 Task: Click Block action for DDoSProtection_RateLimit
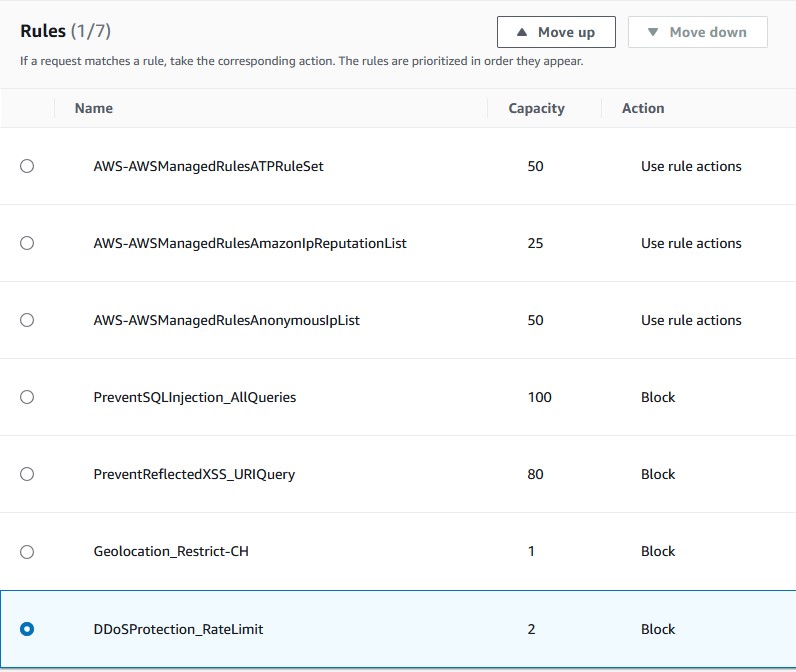(x=658, y=629)
